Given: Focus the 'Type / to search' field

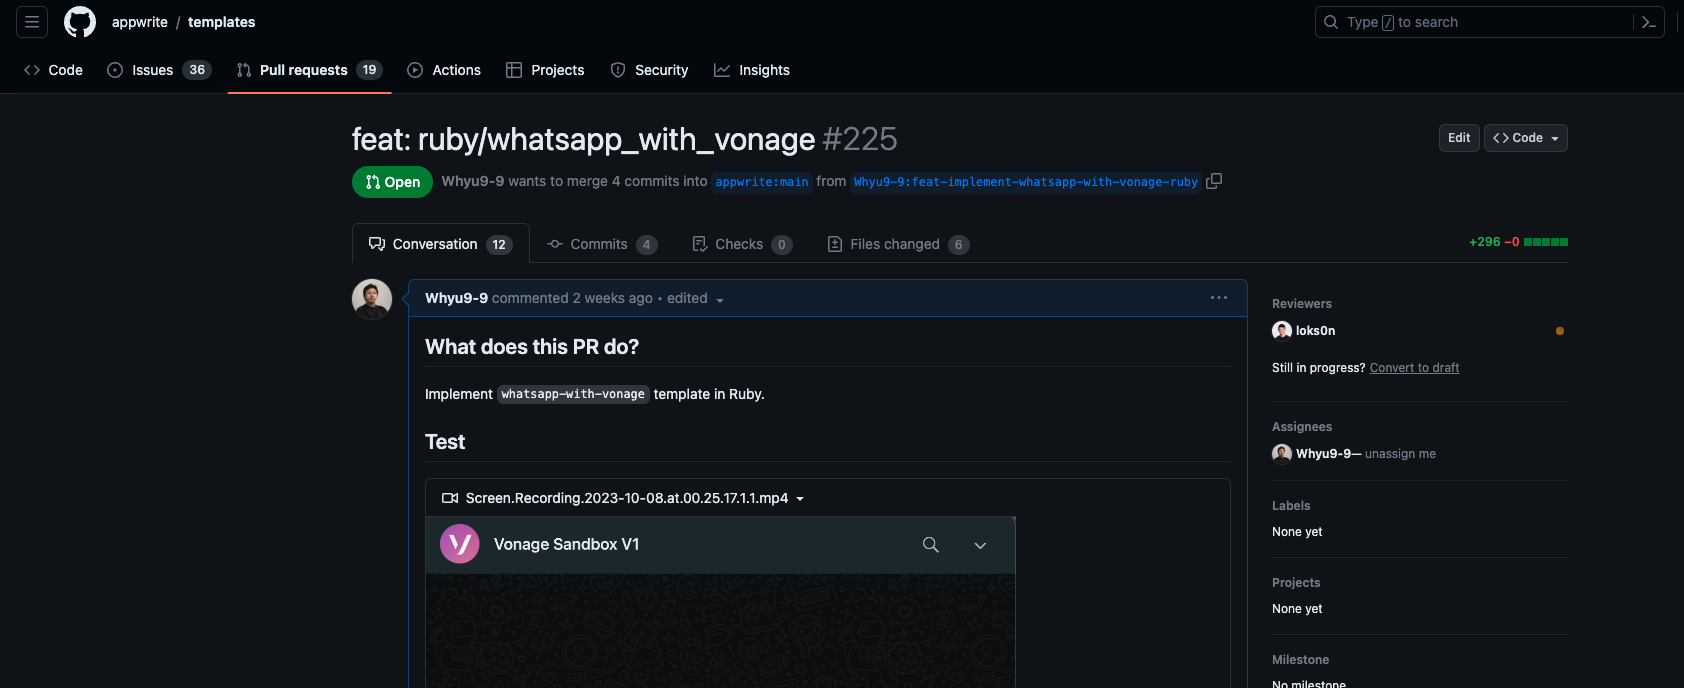Looking at the screenshot, I should point(1490,22).
